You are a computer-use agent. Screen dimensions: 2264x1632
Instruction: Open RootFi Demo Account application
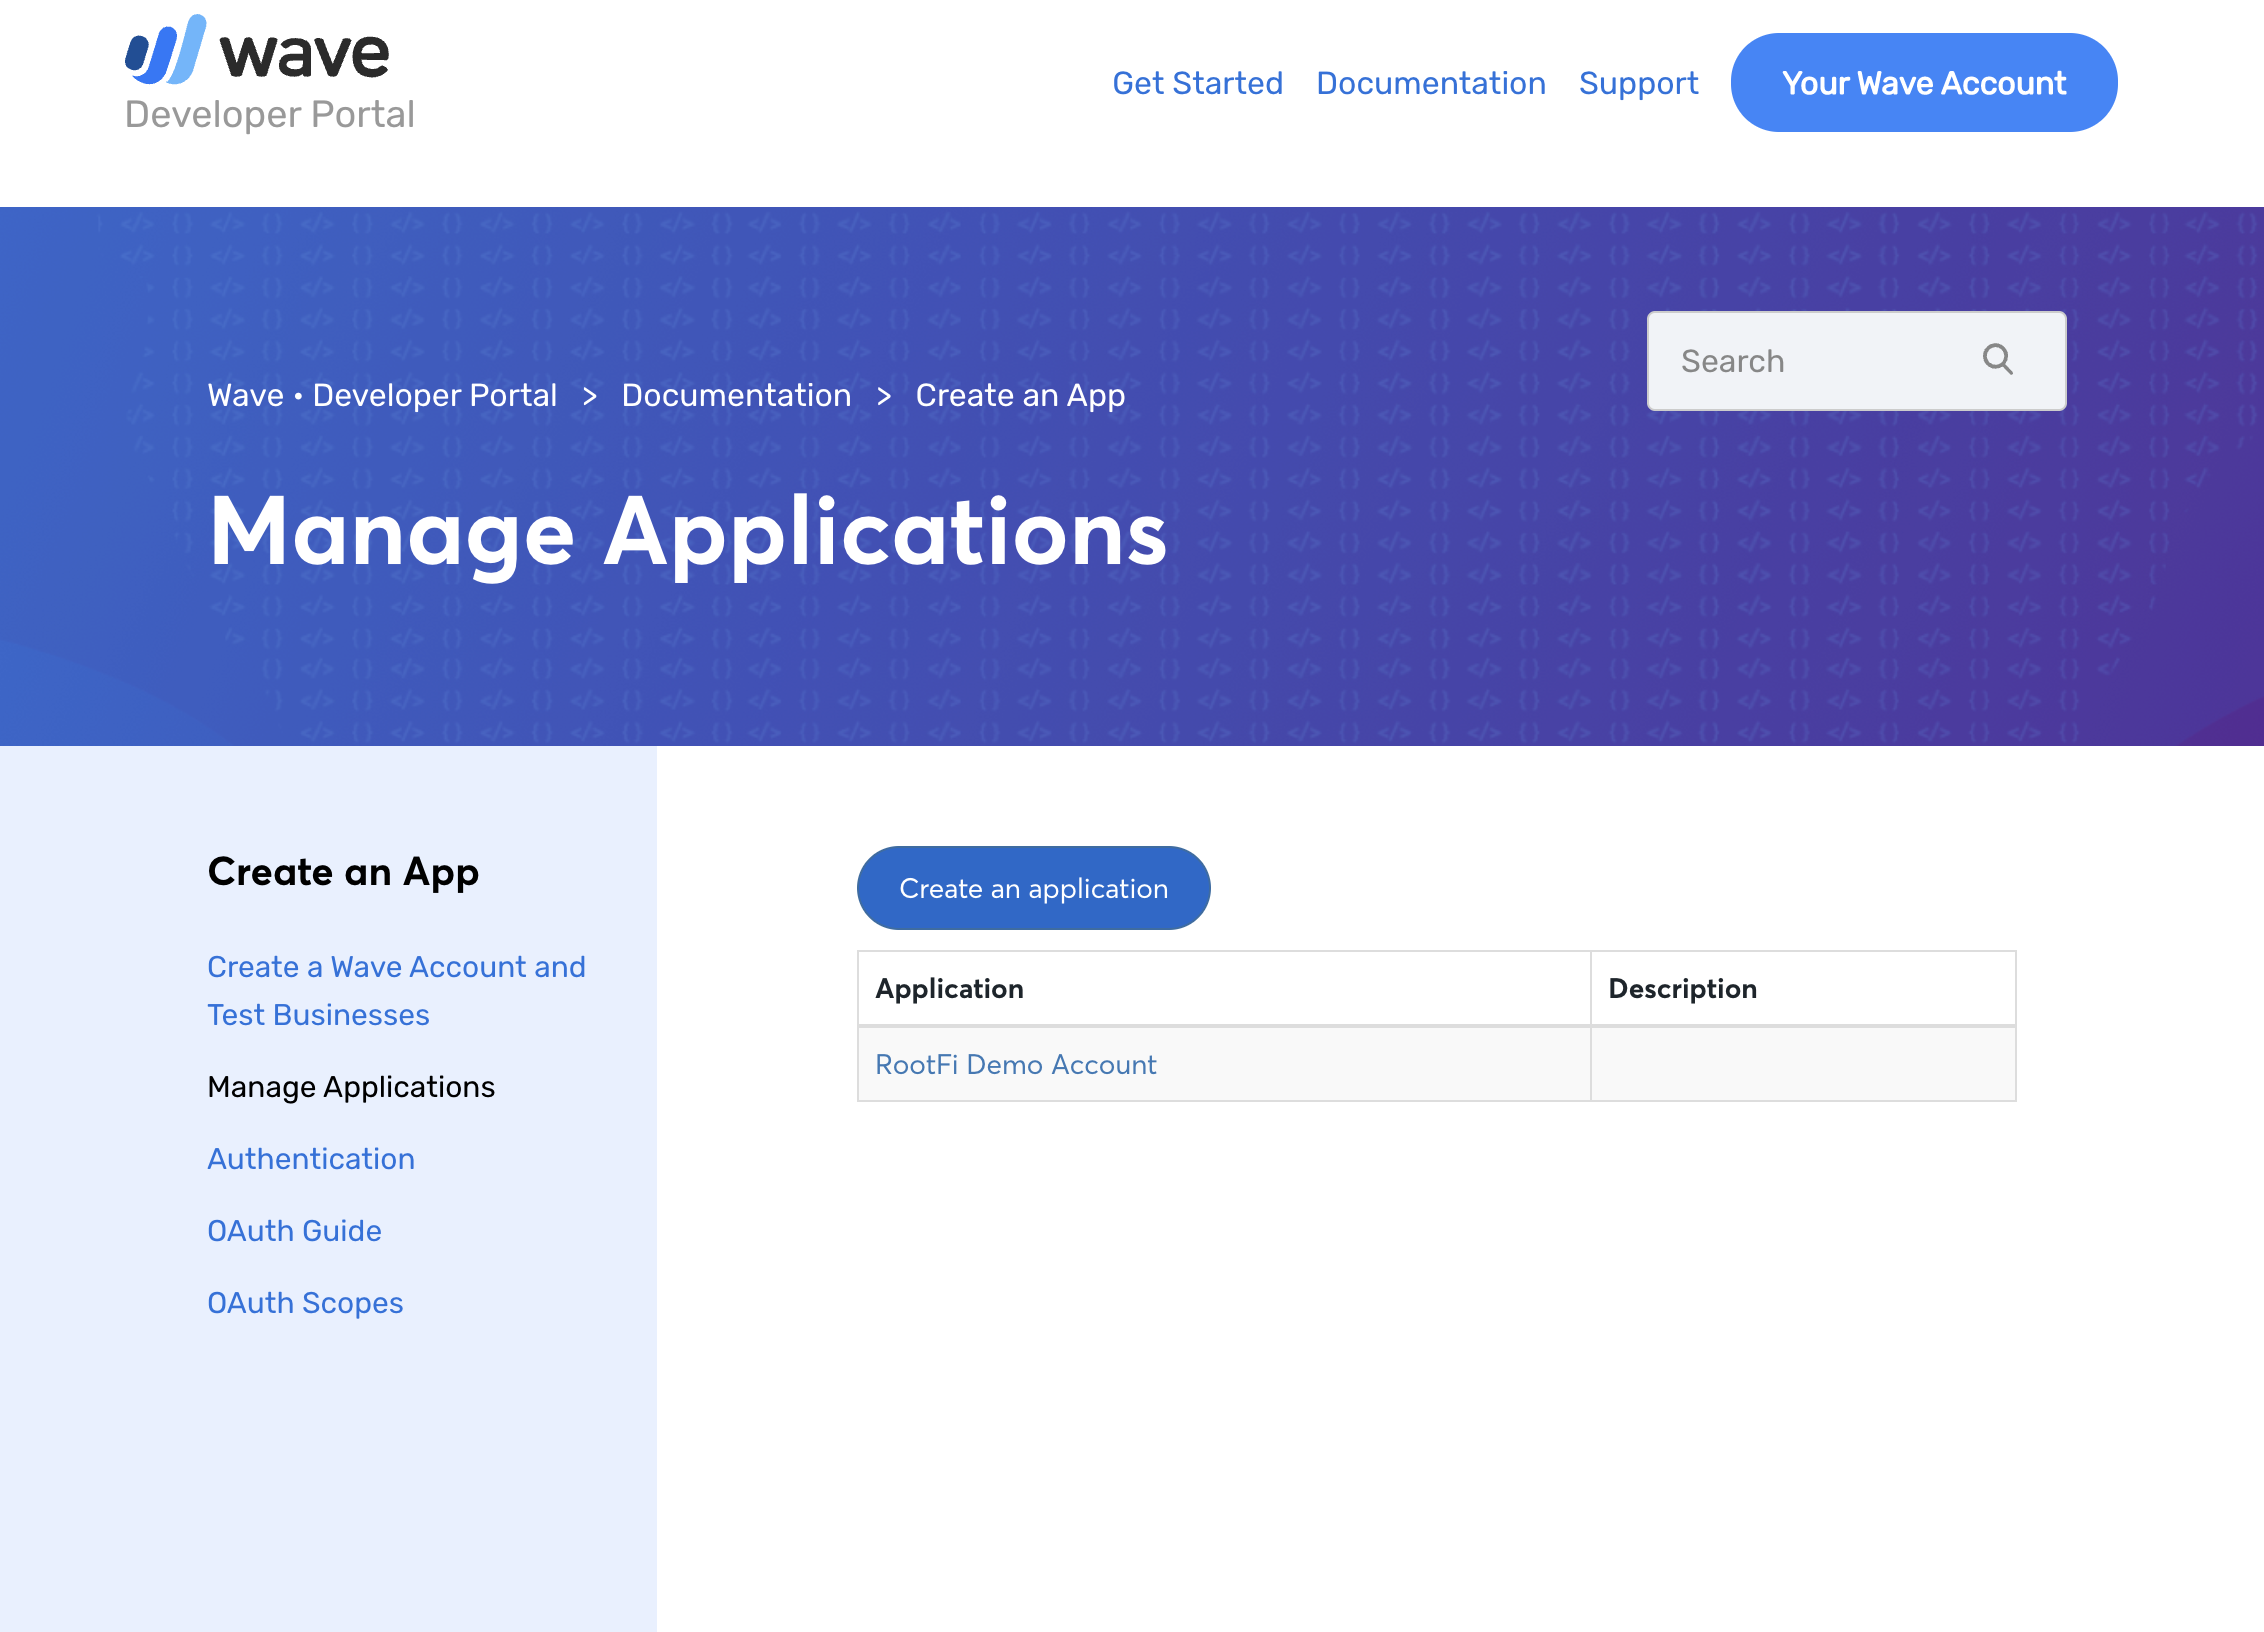tap(1015, 1064)
